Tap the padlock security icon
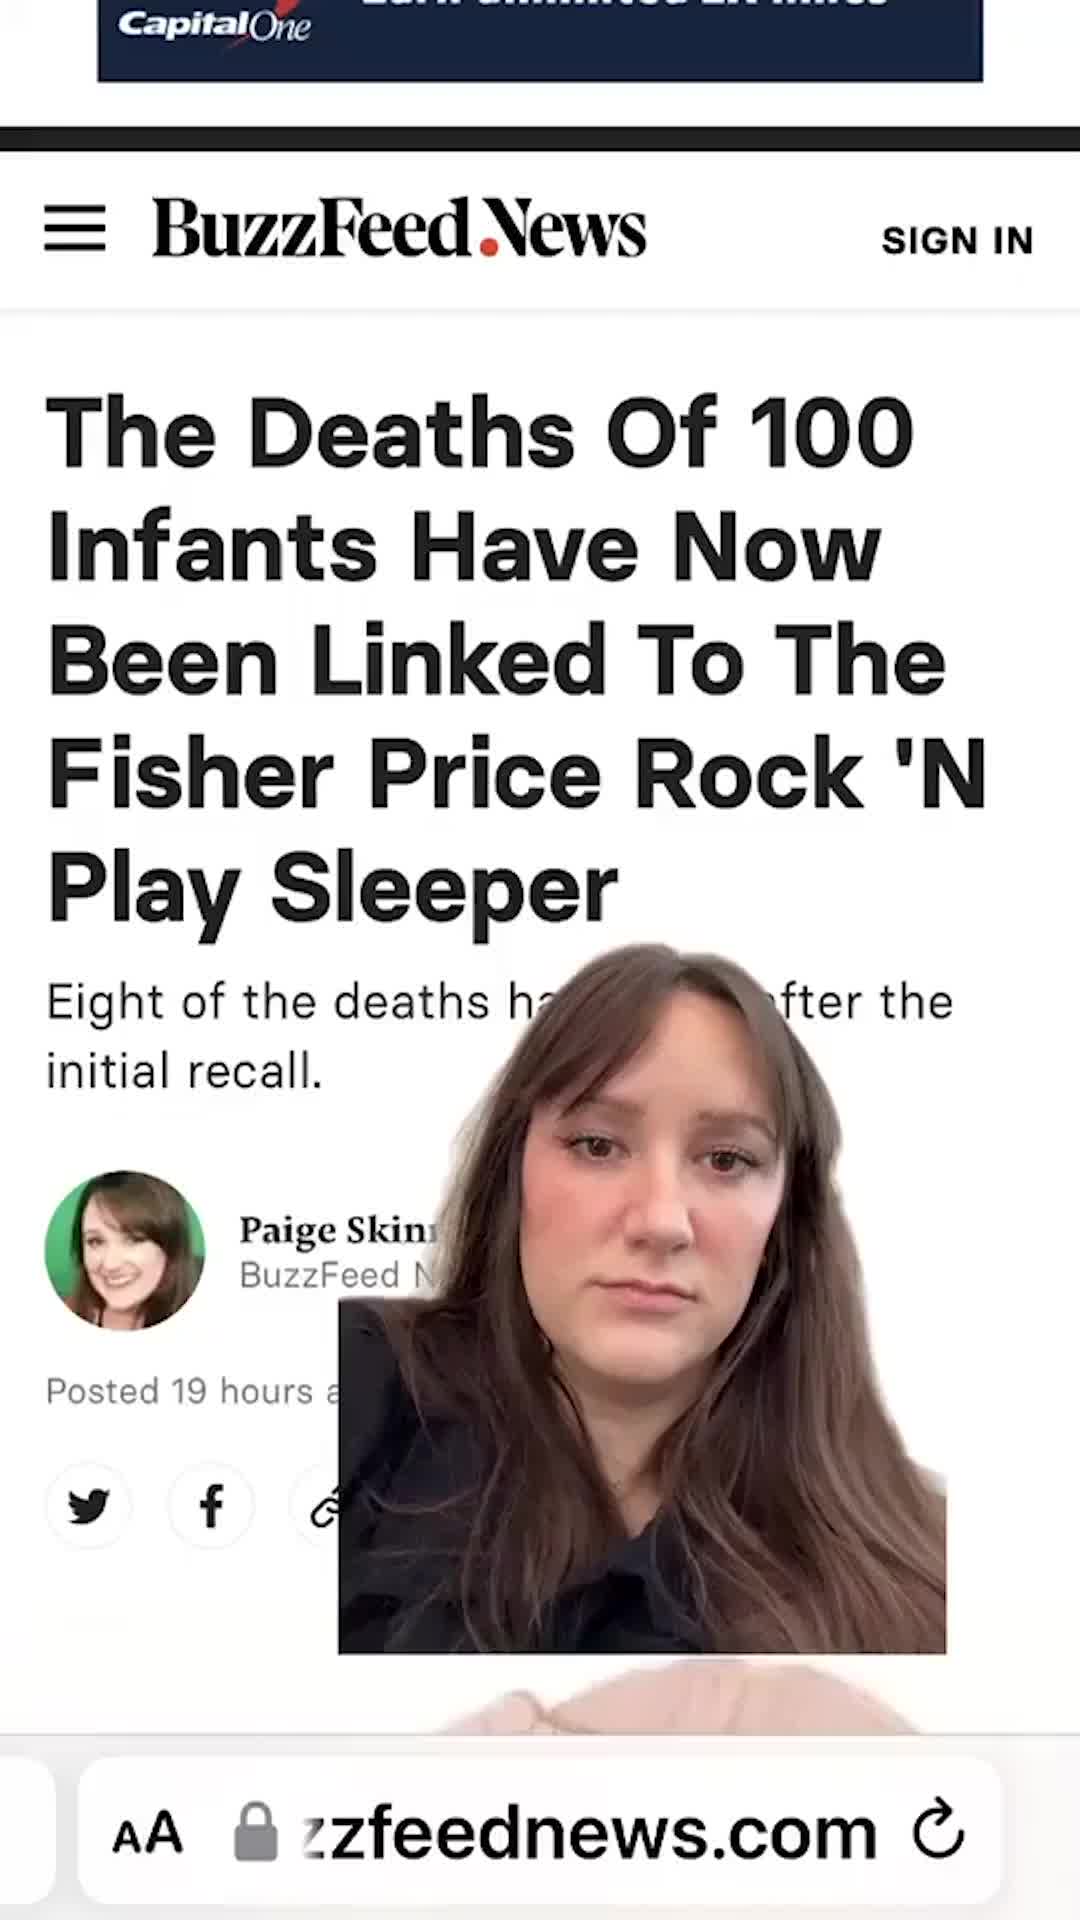The image size is (1080, 1920). tap(256, 1832)
